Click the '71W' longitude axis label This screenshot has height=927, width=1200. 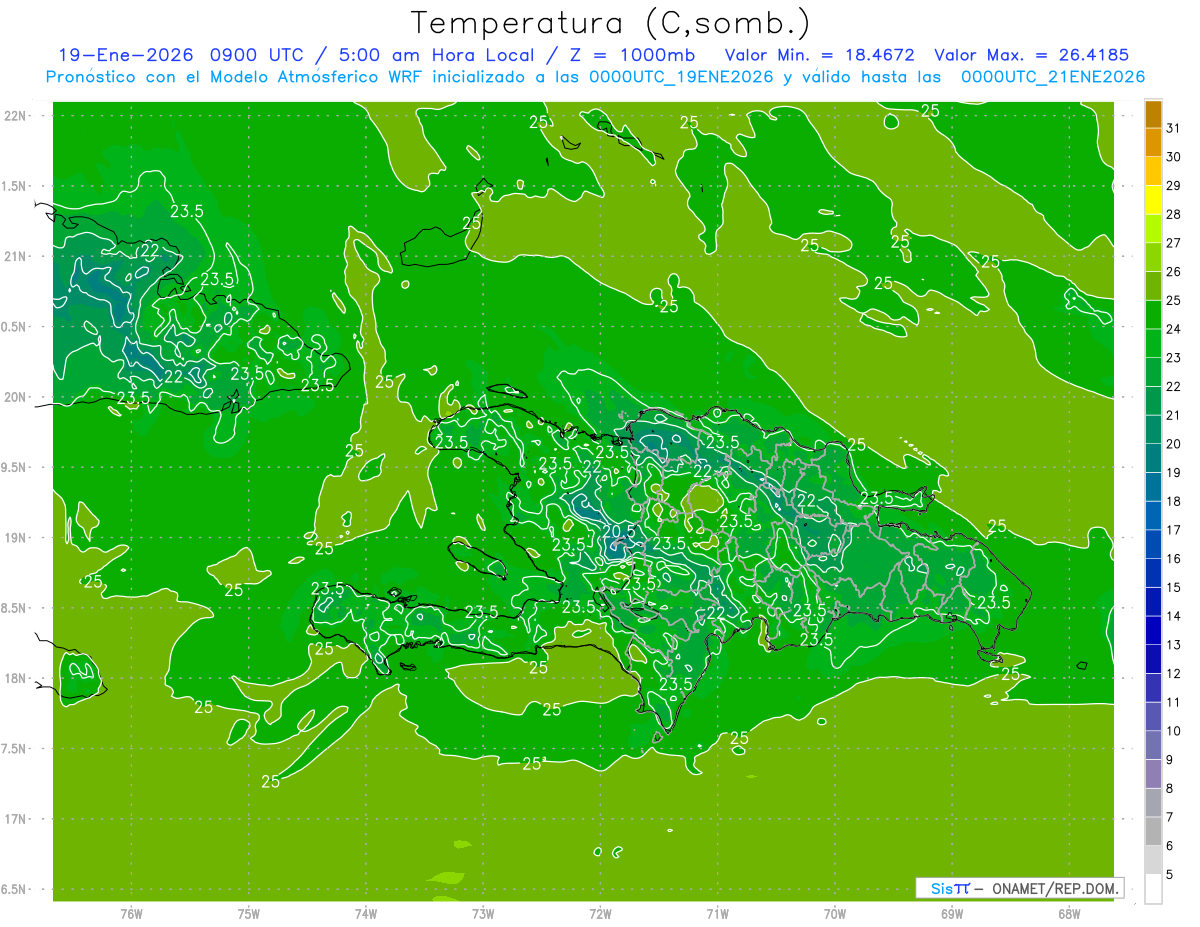coord(718,914)
